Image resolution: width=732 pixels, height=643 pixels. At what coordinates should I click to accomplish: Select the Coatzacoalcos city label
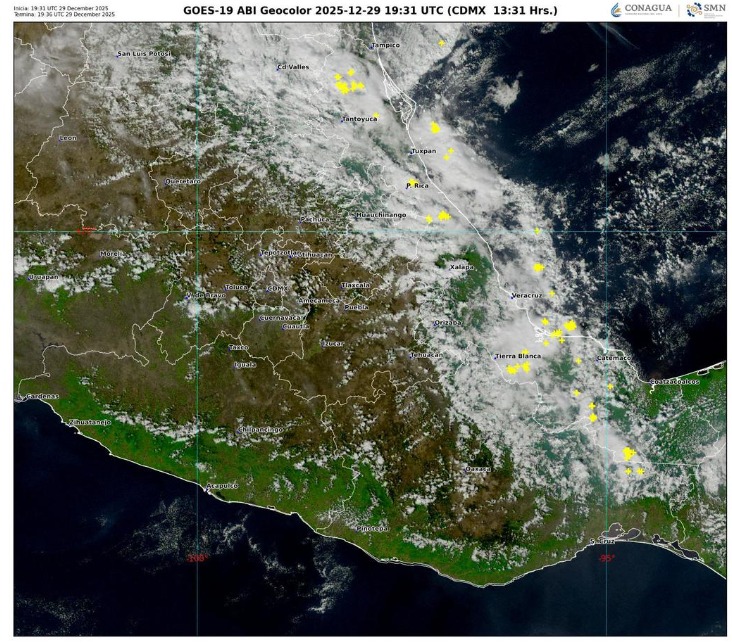click(675, 381)
